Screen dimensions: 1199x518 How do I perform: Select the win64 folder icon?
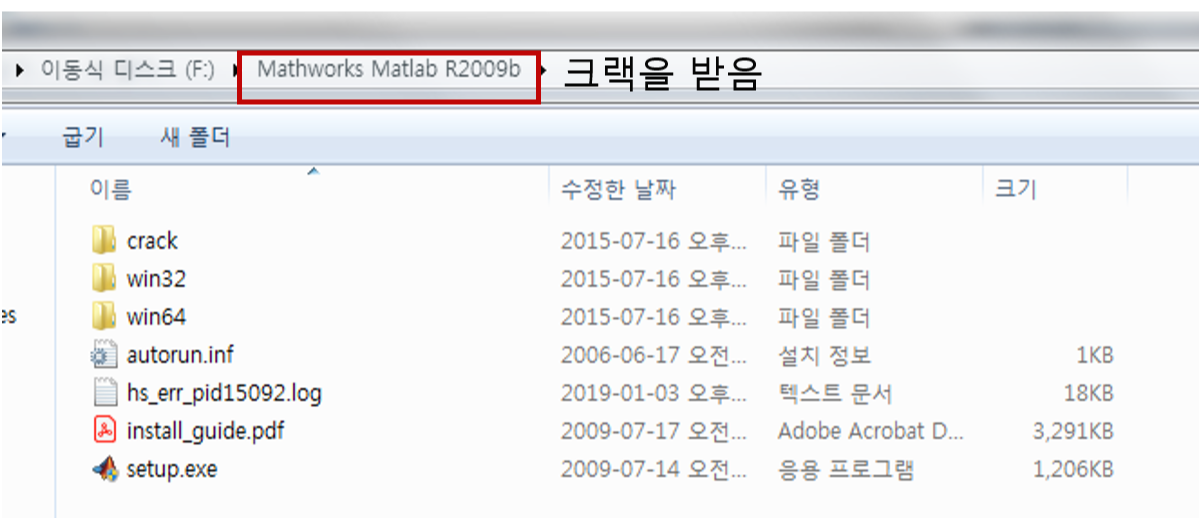click(103, 316)
